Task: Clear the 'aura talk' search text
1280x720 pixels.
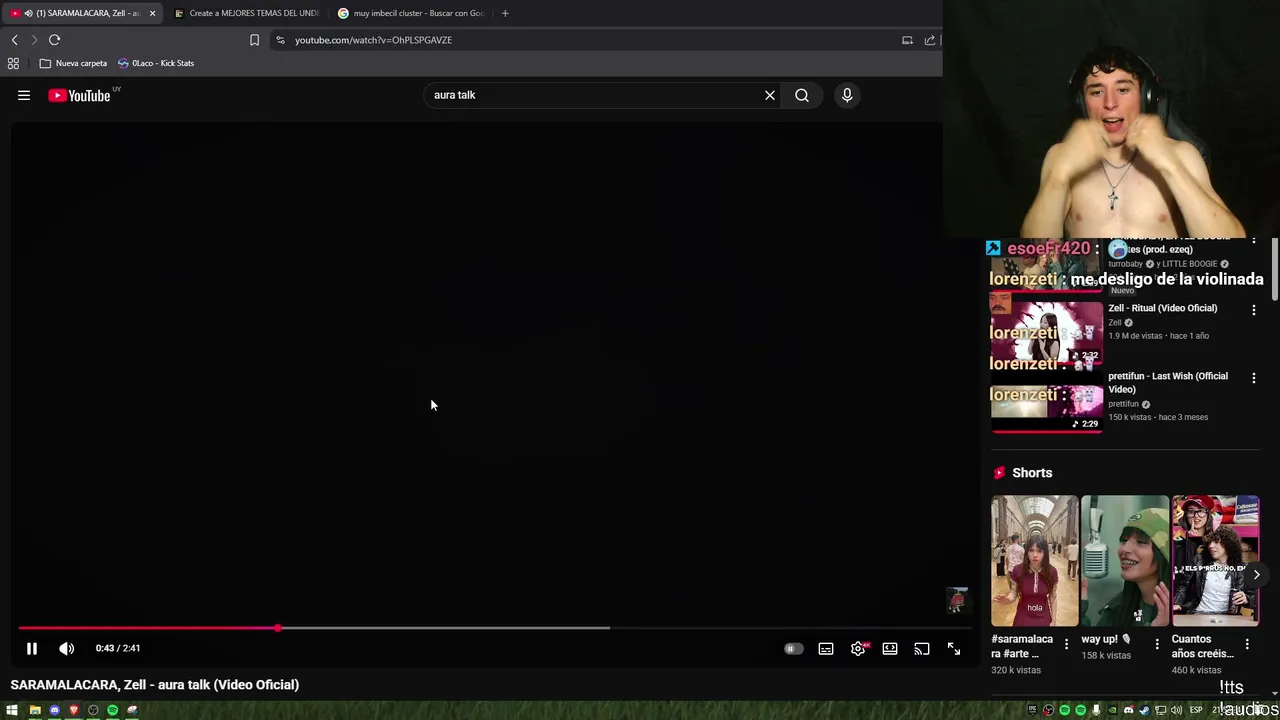Action: coord(770,95)
